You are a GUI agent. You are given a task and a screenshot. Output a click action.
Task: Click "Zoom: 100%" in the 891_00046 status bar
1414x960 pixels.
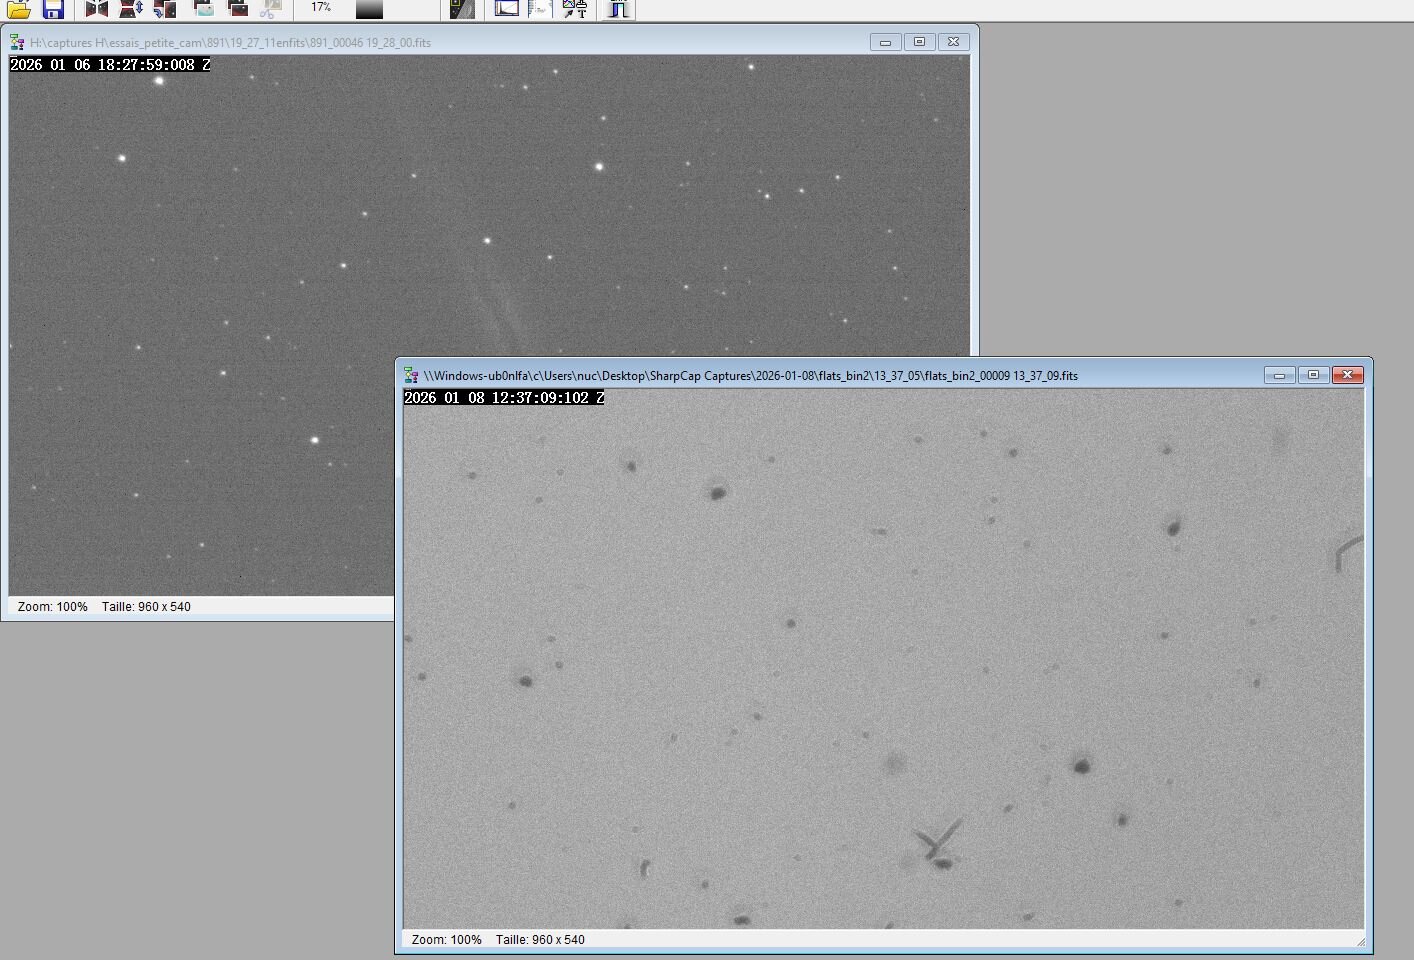[x=53, y=607]
